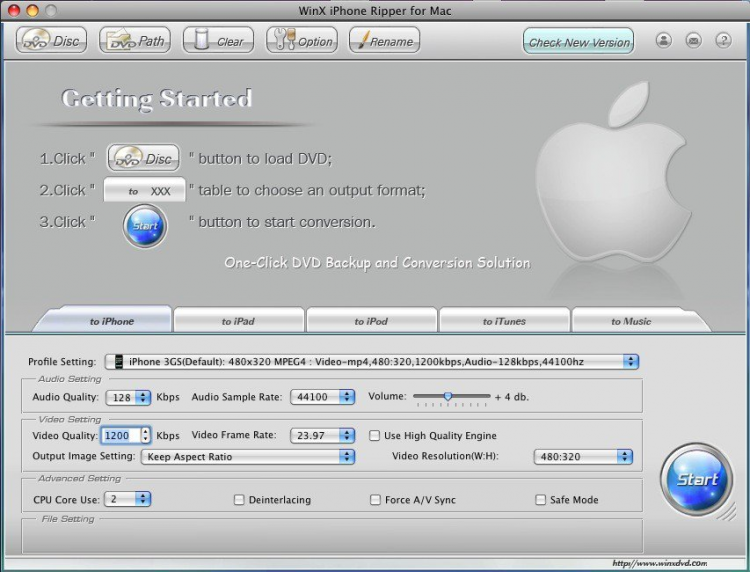Image resolution: width=750 pixels, height=572 pixels.
Task: Click the 'to XXX' sample tab
Action: [144, 190]
